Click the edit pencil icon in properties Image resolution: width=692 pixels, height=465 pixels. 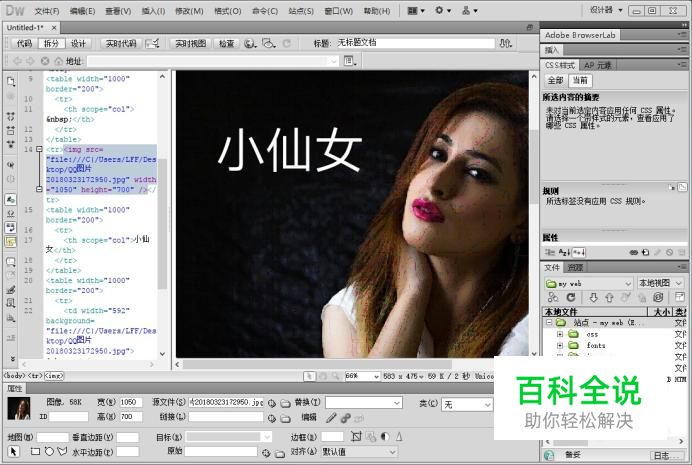coord(331,417)
